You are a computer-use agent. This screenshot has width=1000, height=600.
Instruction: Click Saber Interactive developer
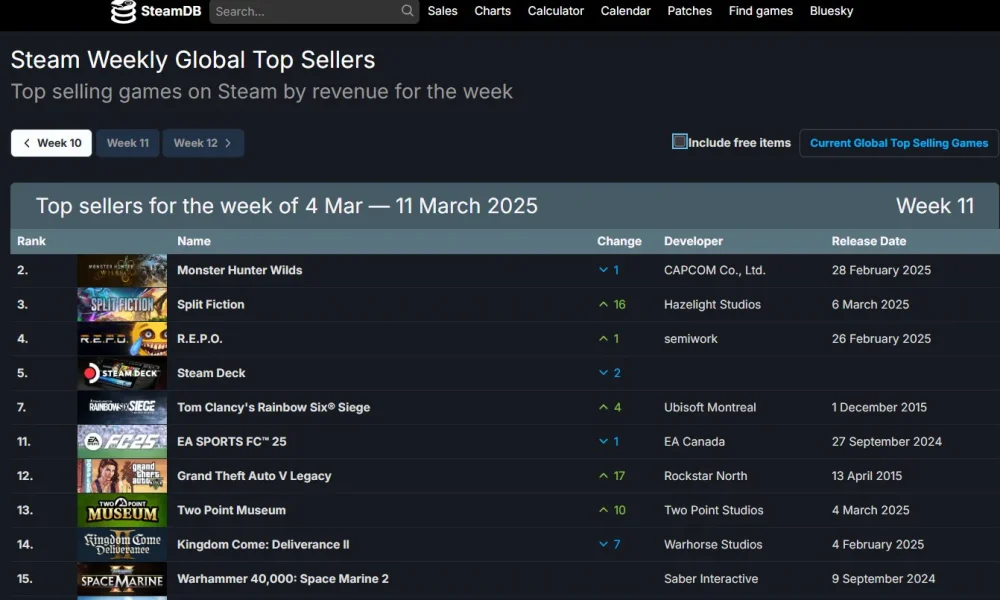coord(711,579)
